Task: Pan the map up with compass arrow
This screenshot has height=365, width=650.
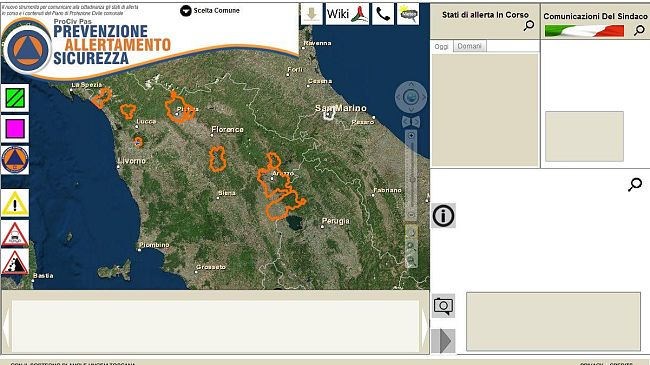Action: (x=411, y=85)
